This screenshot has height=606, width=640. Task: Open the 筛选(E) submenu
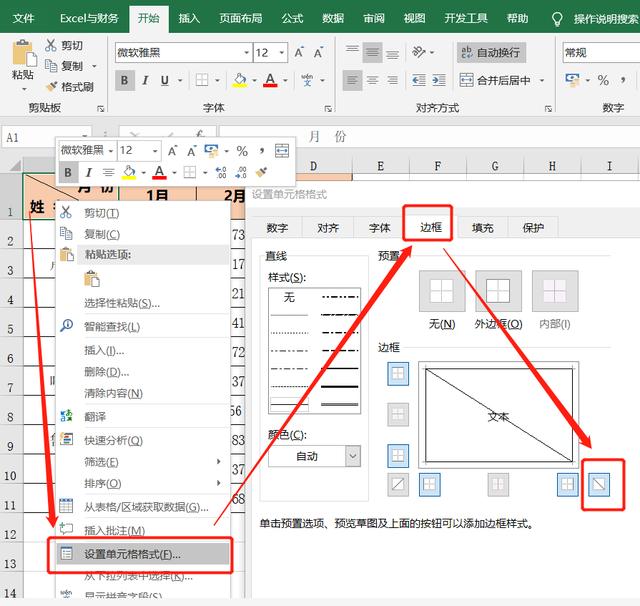(143, 462)
